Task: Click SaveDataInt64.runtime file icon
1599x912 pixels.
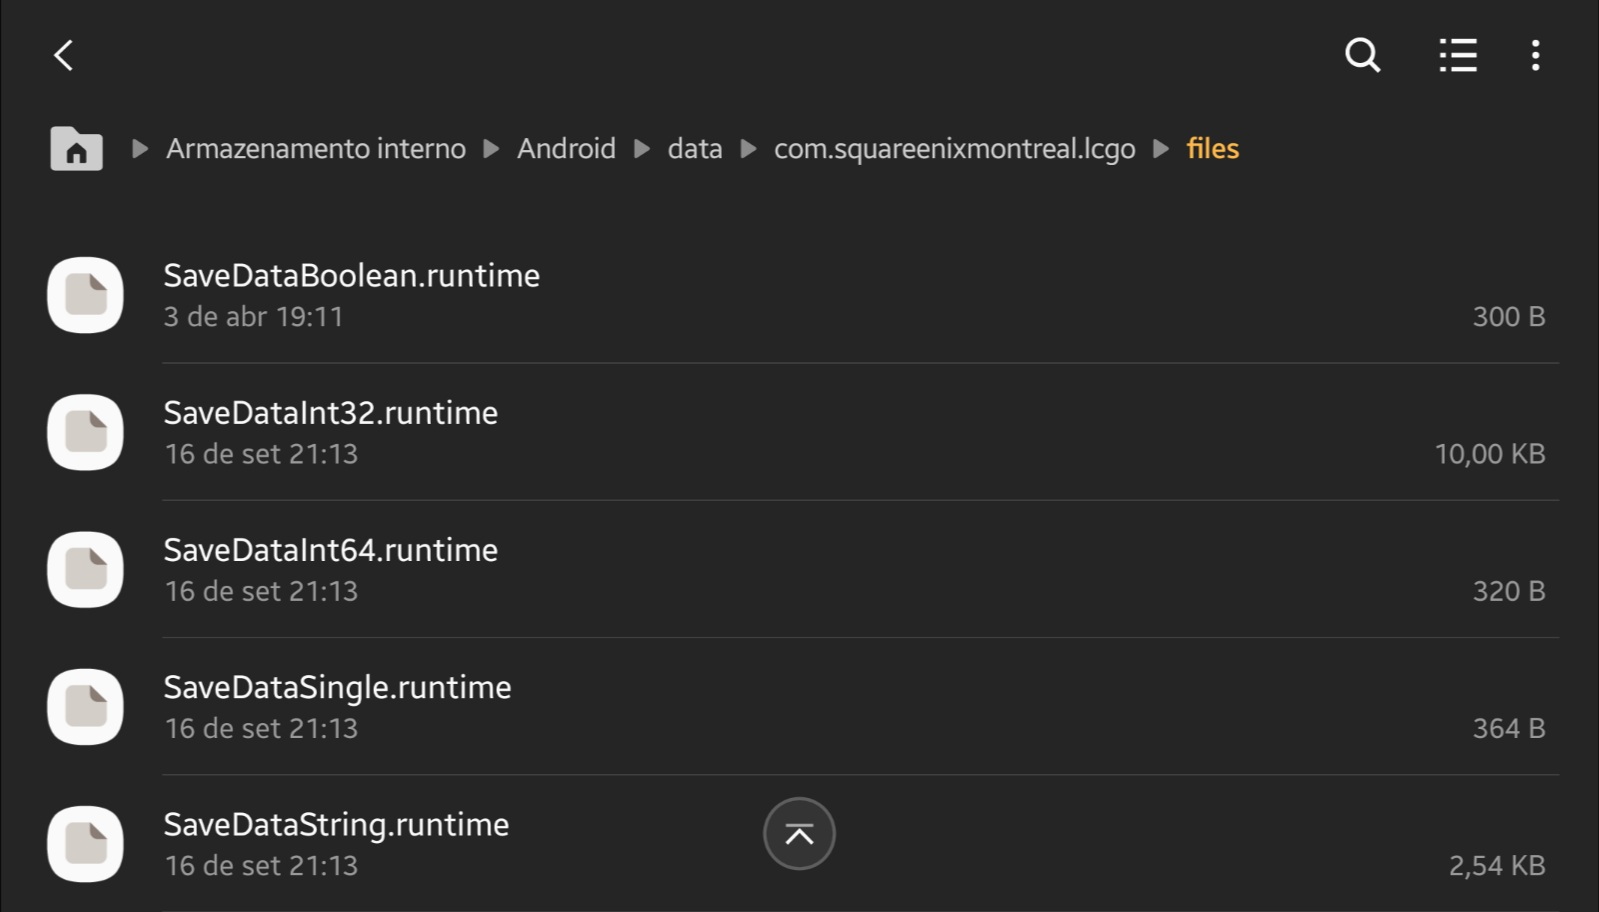Action: tap(86, 570)
